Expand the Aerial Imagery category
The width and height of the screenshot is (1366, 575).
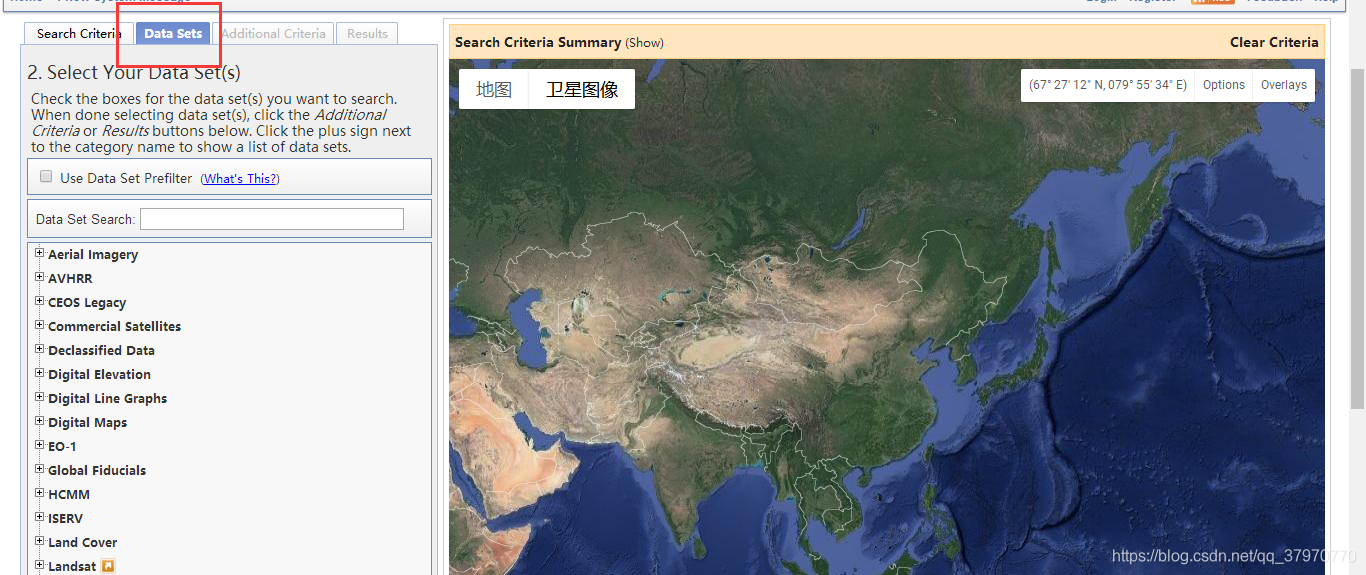point(40,253)
